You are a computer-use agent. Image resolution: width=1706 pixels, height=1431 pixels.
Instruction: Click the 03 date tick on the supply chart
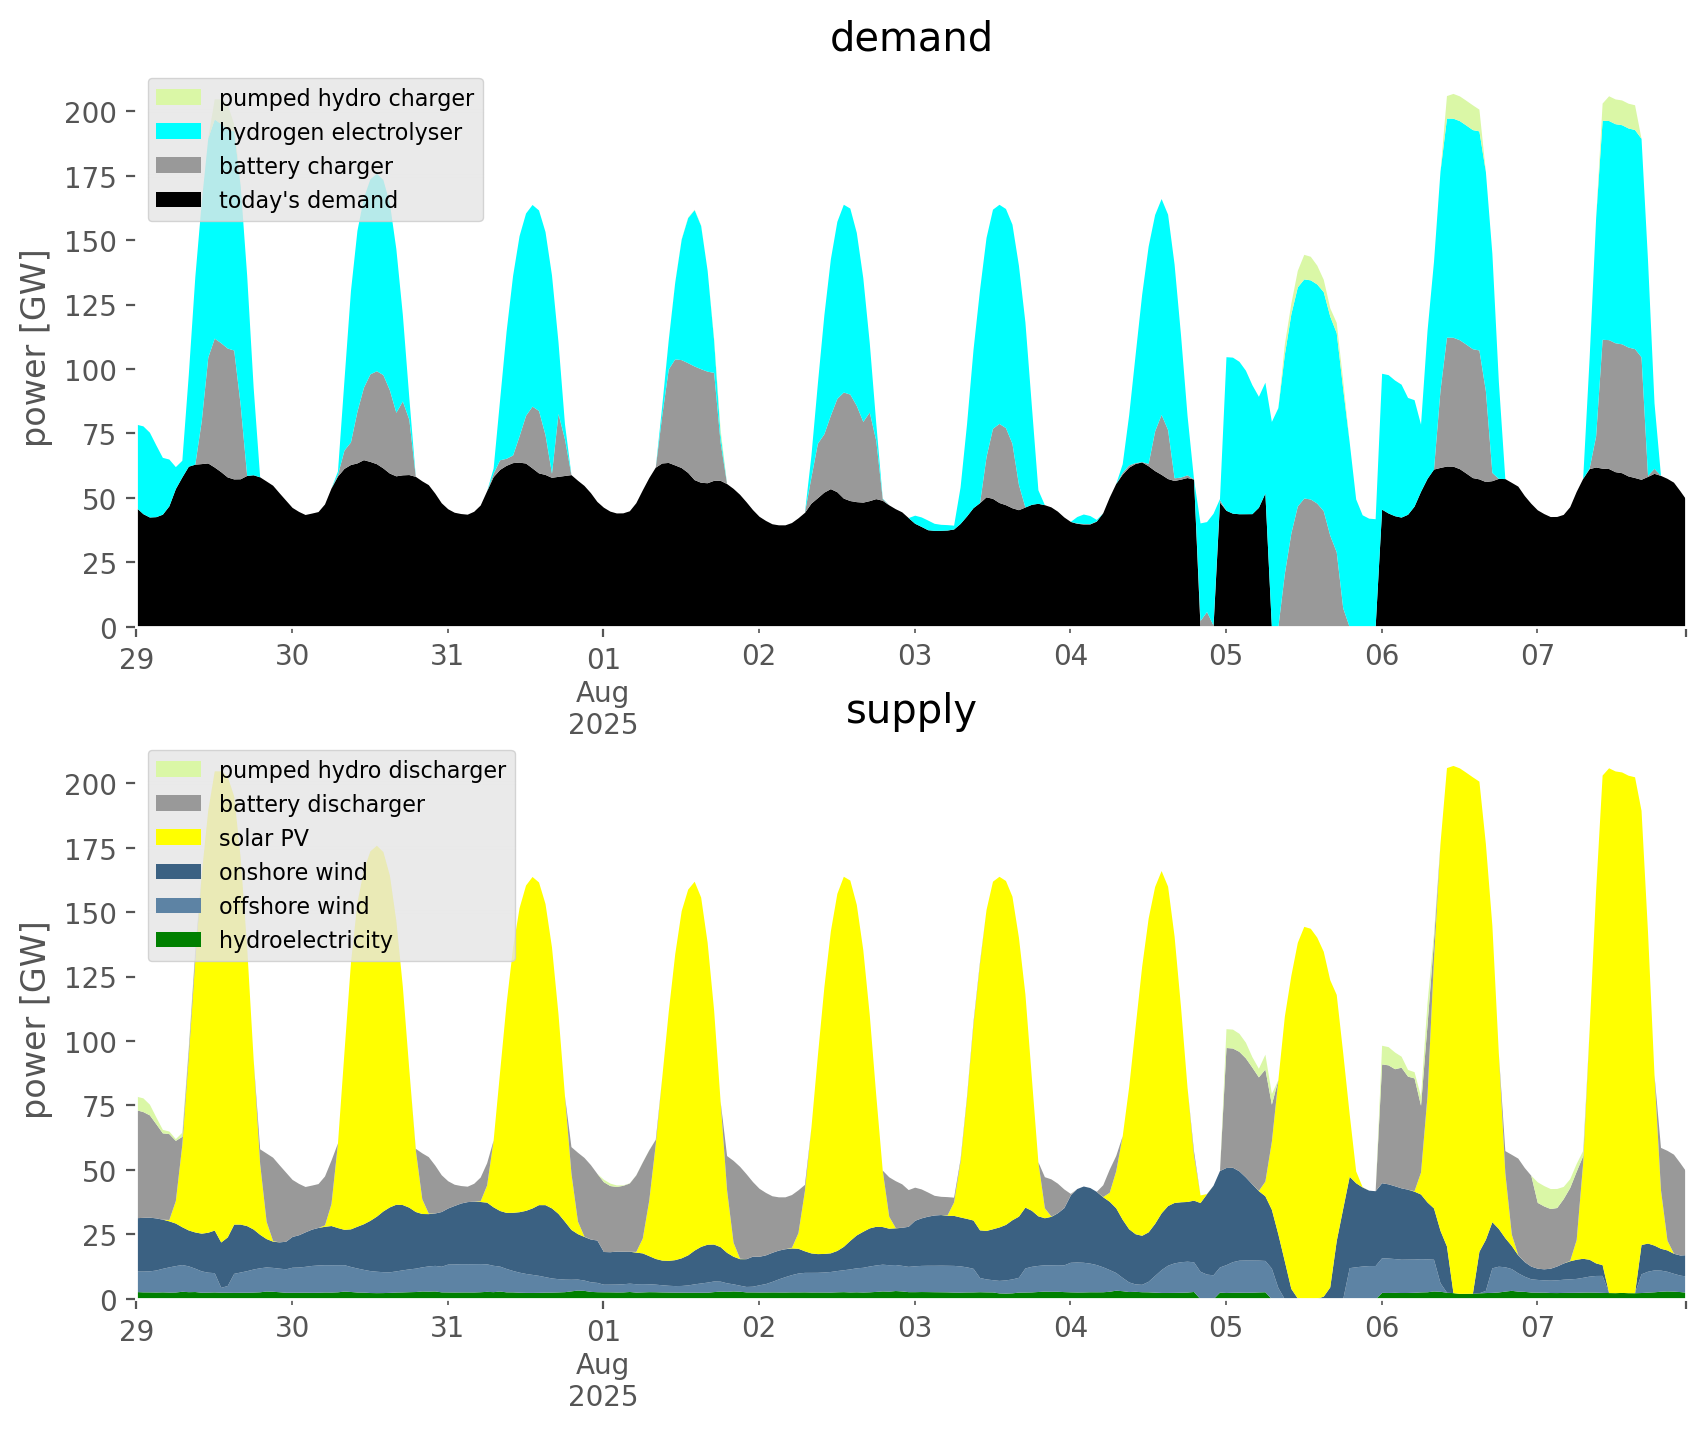tap(915, 1329)
